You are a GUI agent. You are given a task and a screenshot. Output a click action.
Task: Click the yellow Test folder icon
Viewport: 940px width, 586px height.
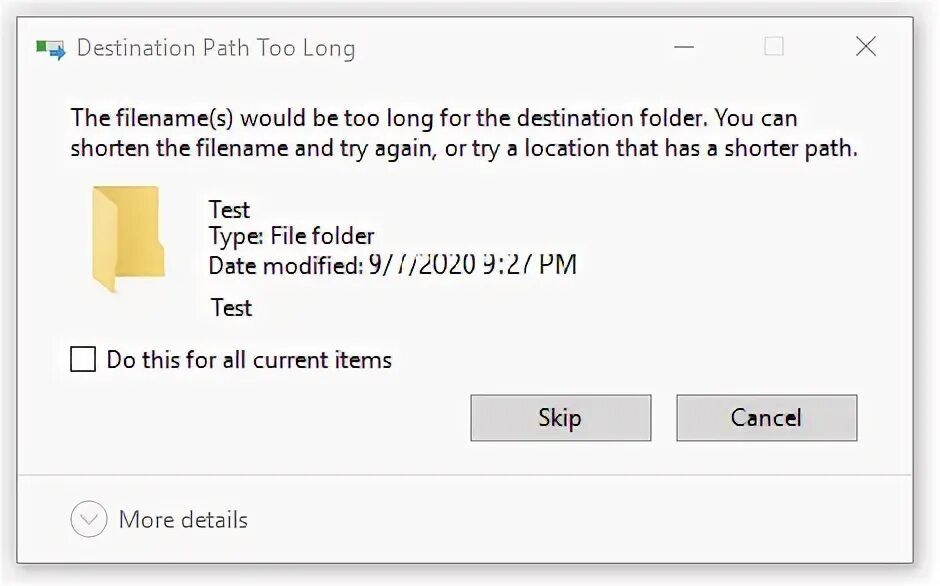tap(127, 238)
